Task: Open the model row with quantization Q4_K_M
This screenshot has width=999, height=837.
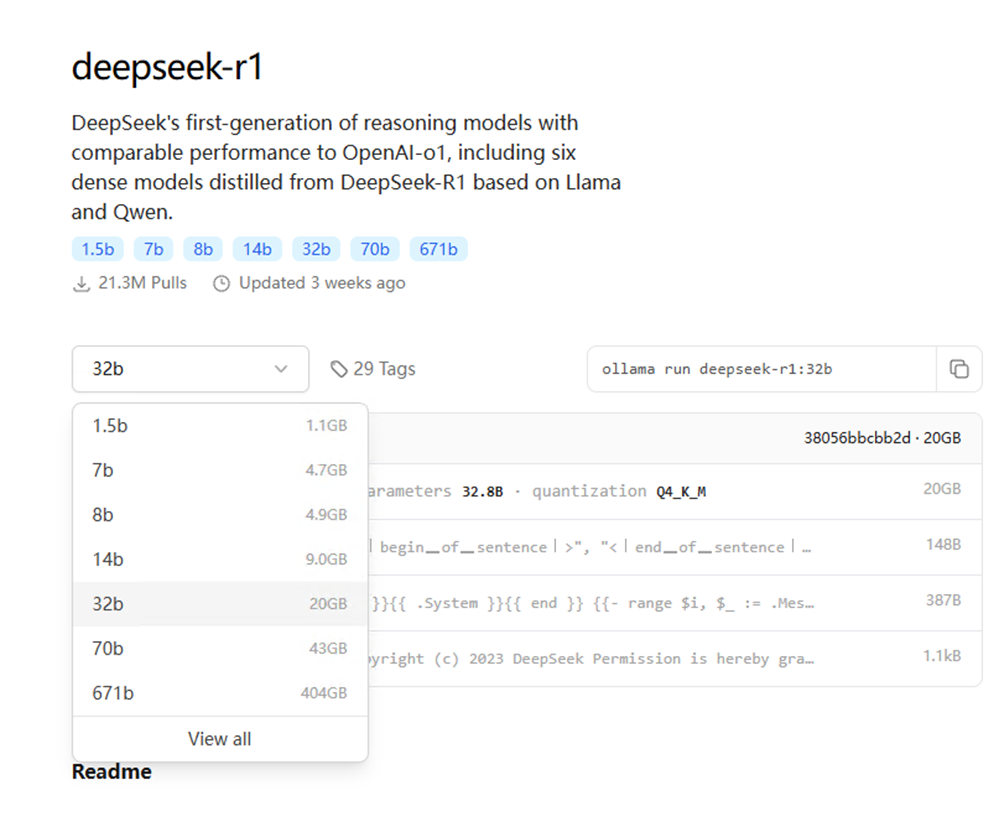Action: [x=675, y=491]
